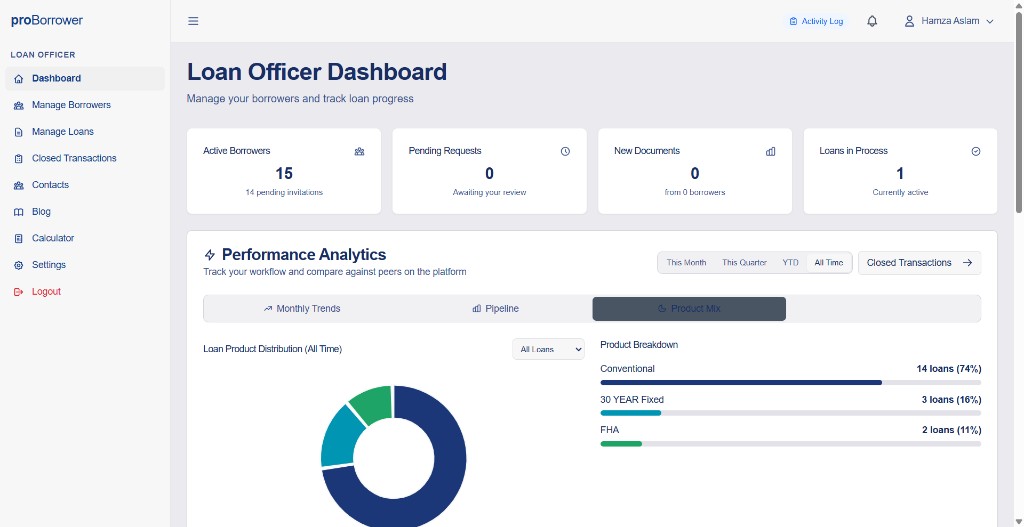Click the Pipeline bar chart icon
Image resolution: width=1024 pixels, height=527 pixels.
pos(477,308)
